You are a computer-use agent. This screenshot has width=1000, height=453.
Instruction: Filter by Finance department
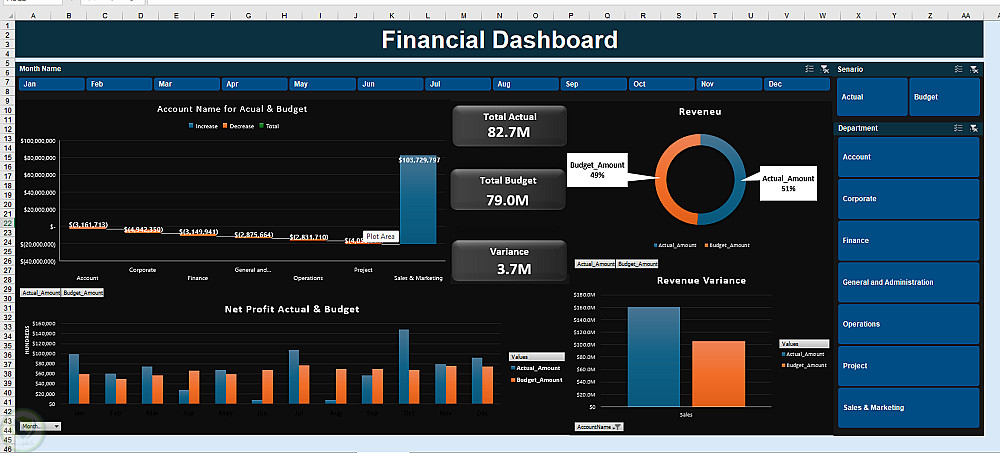click(x=908, y=241)
